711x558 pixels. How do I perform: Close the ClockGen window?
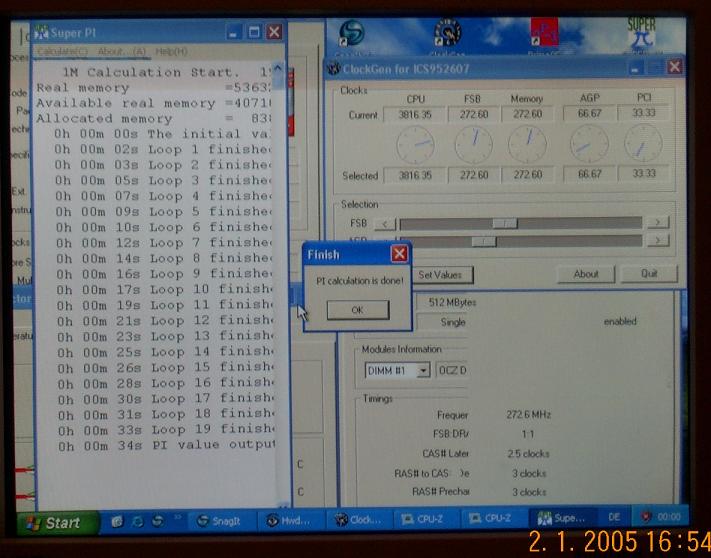[675, 67]
